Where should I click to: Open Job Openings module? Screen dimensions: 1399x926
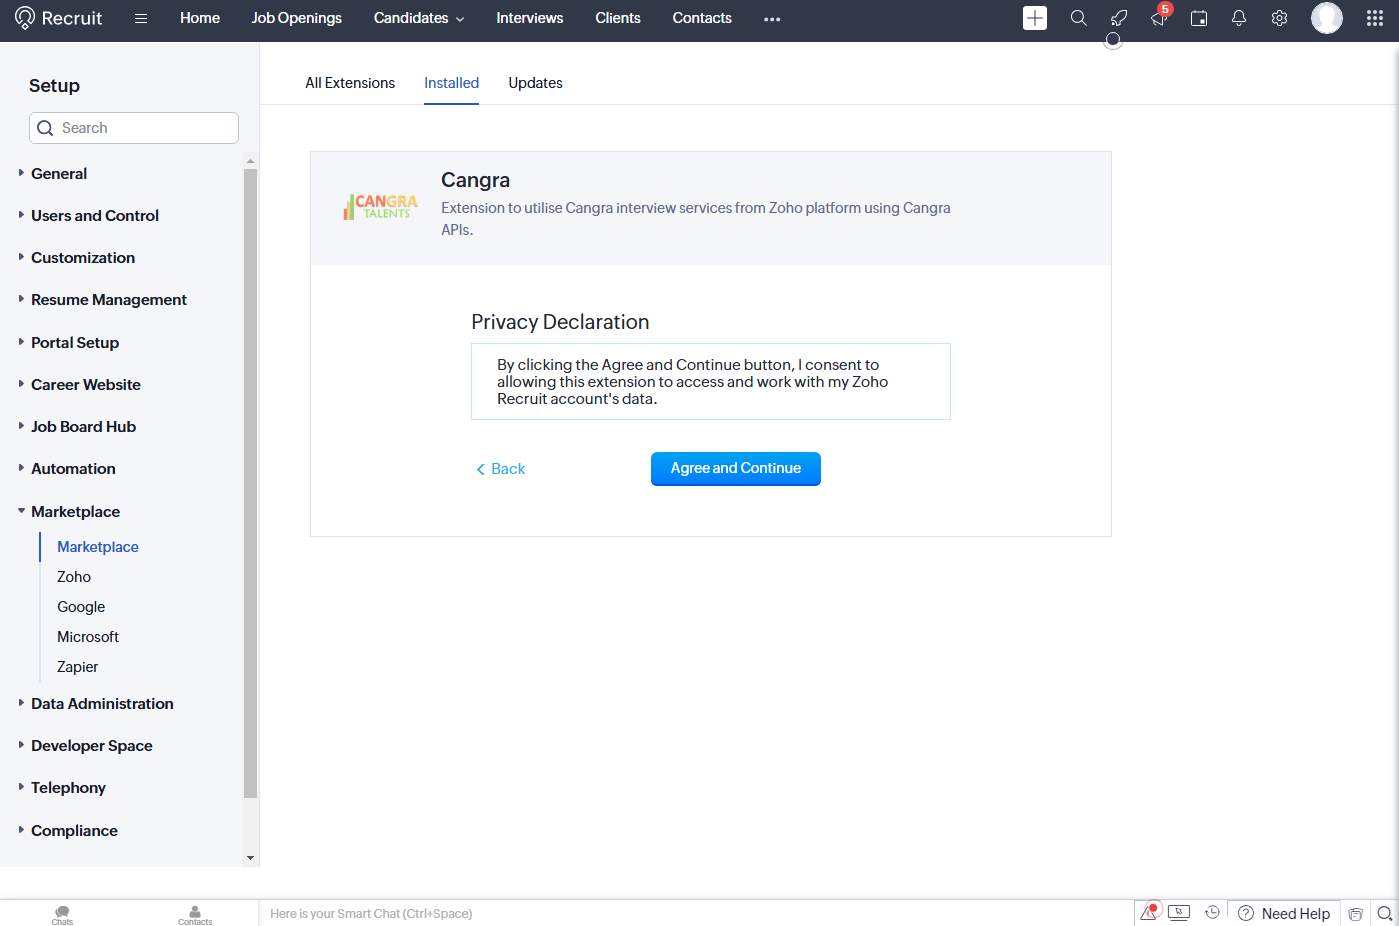pyautogui.click(x=296, y=18)
